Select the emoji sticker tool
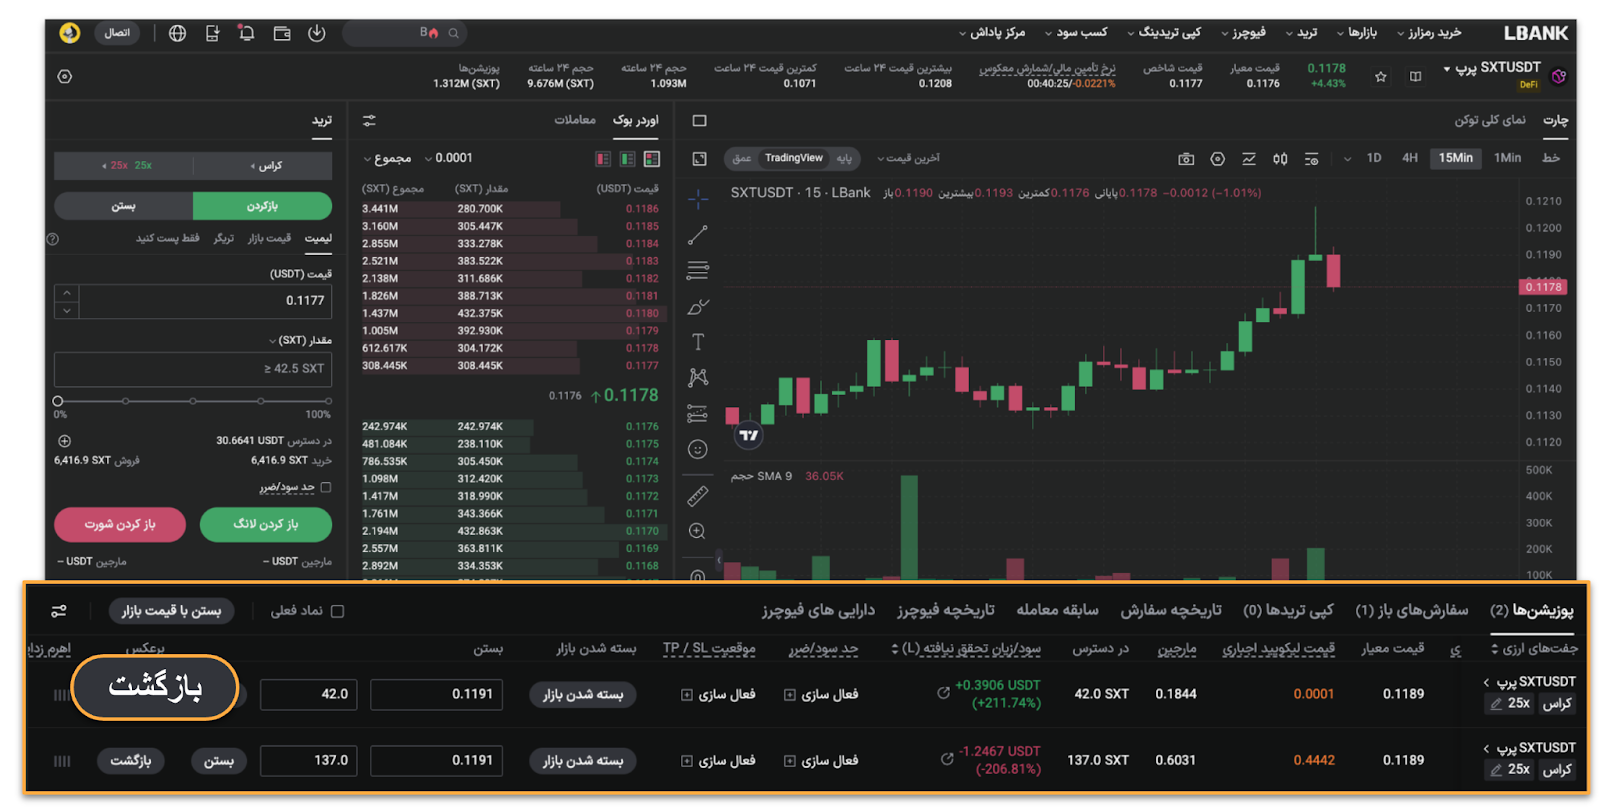The image size is (1600, 809). tap(698, 450)
